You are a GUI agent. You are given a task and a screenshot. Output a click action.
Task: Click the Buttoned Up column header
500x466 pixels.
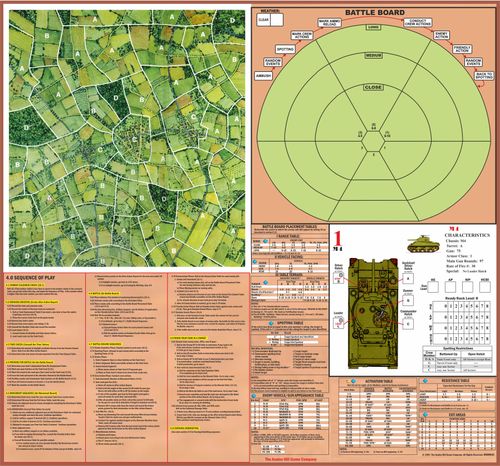(448, 354)
